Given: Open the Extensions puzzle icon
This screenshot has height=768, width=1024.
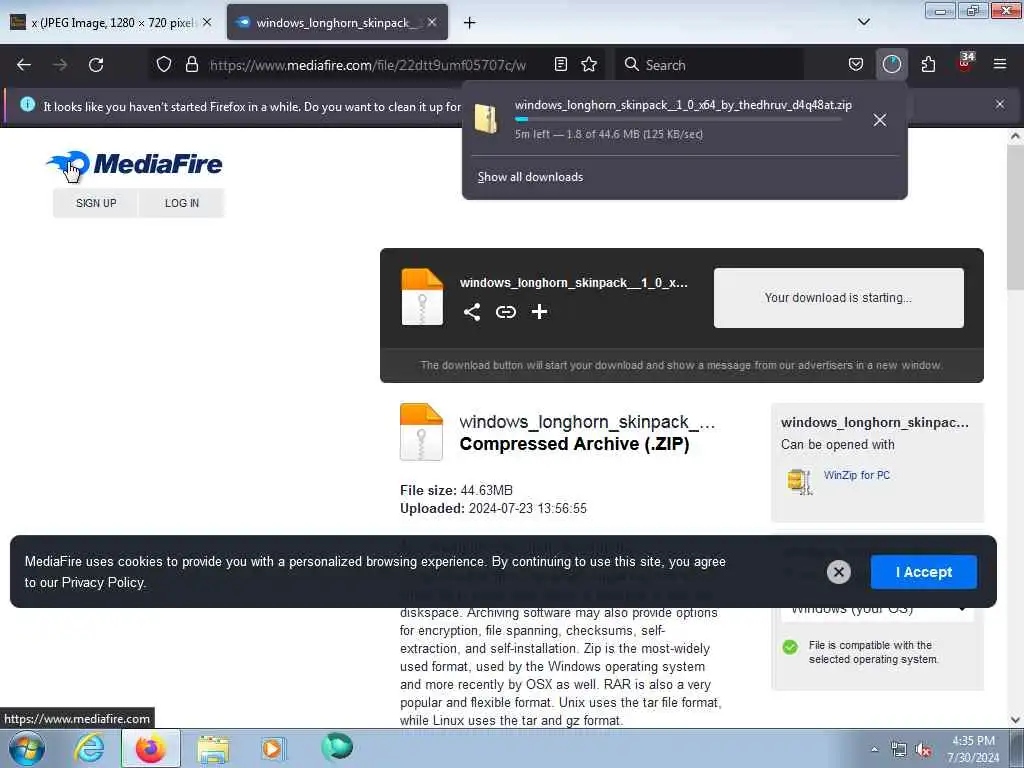Looking at the screenshot, I should [x=928, y=64].
